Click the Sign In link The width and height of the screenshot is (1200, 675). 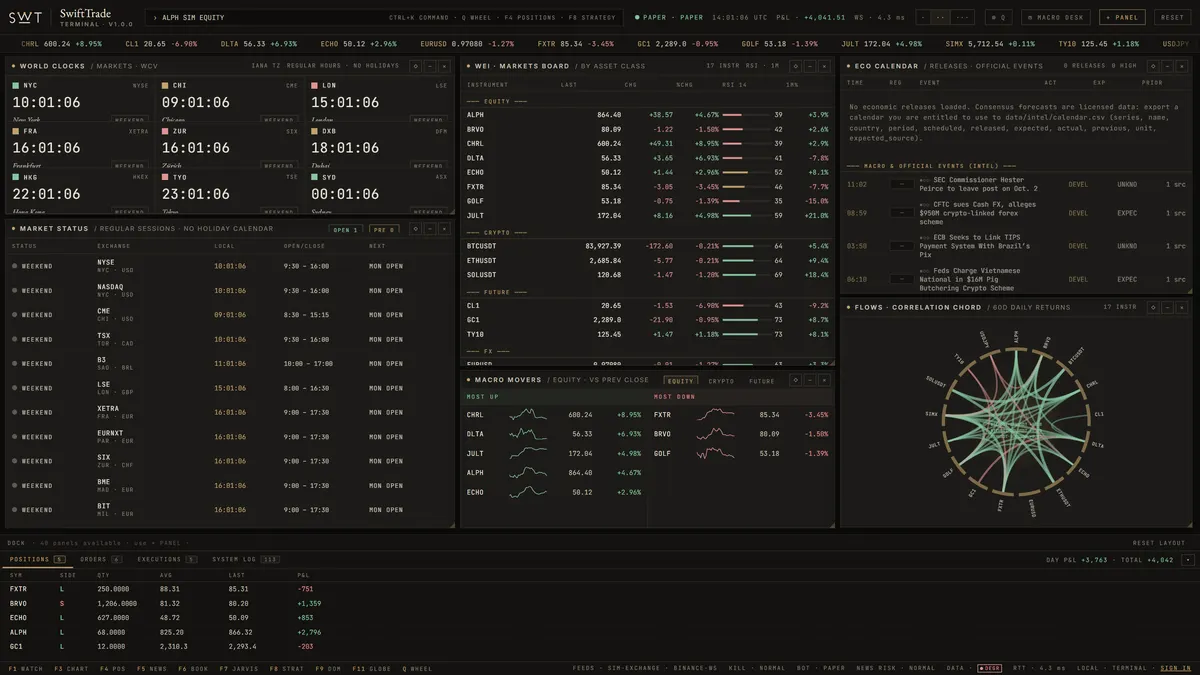[x=1175, y=668]
